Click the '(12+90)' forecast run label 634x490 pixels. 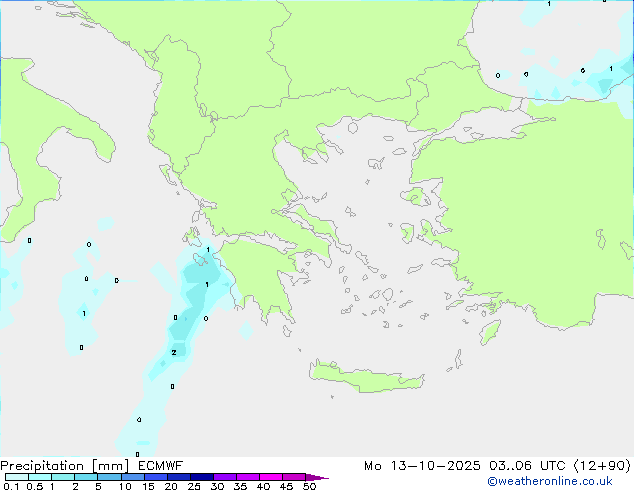[x=602, y=466]
